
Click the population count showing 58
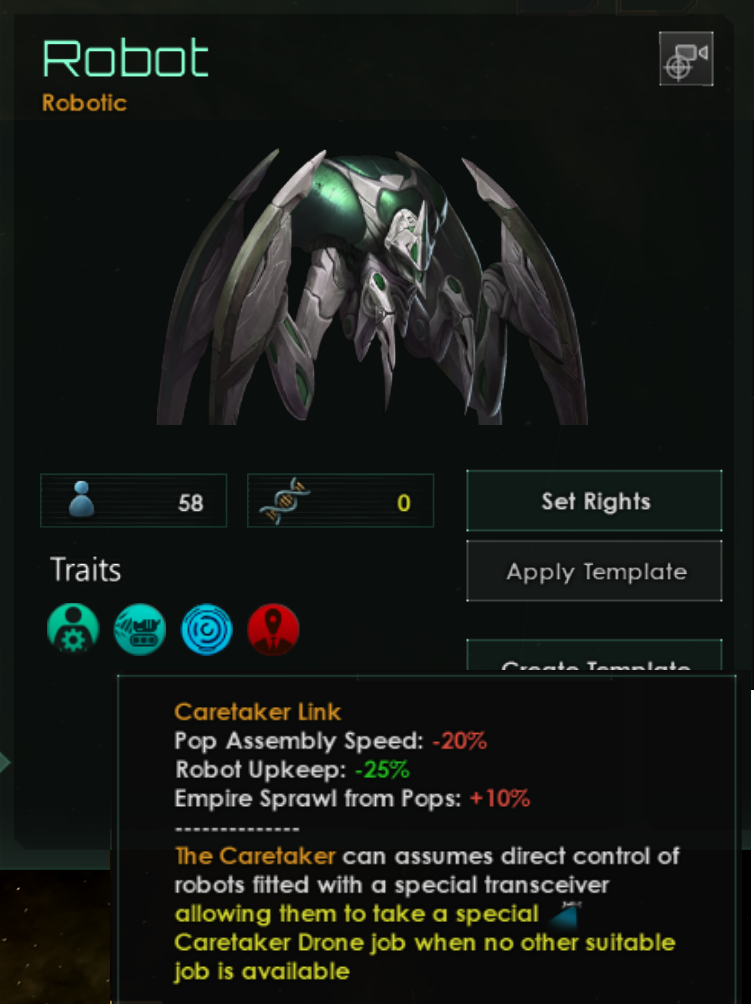tap(191, 503)
